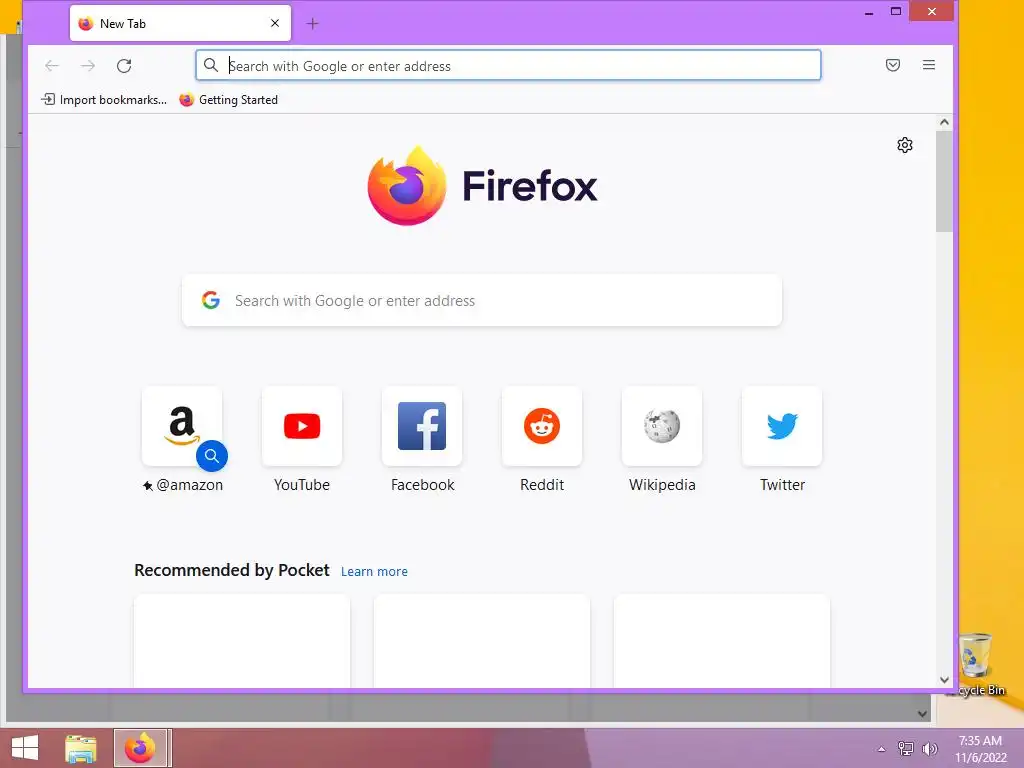
Task: Click the page scrollbar up arrow
Action: [944, 122]
